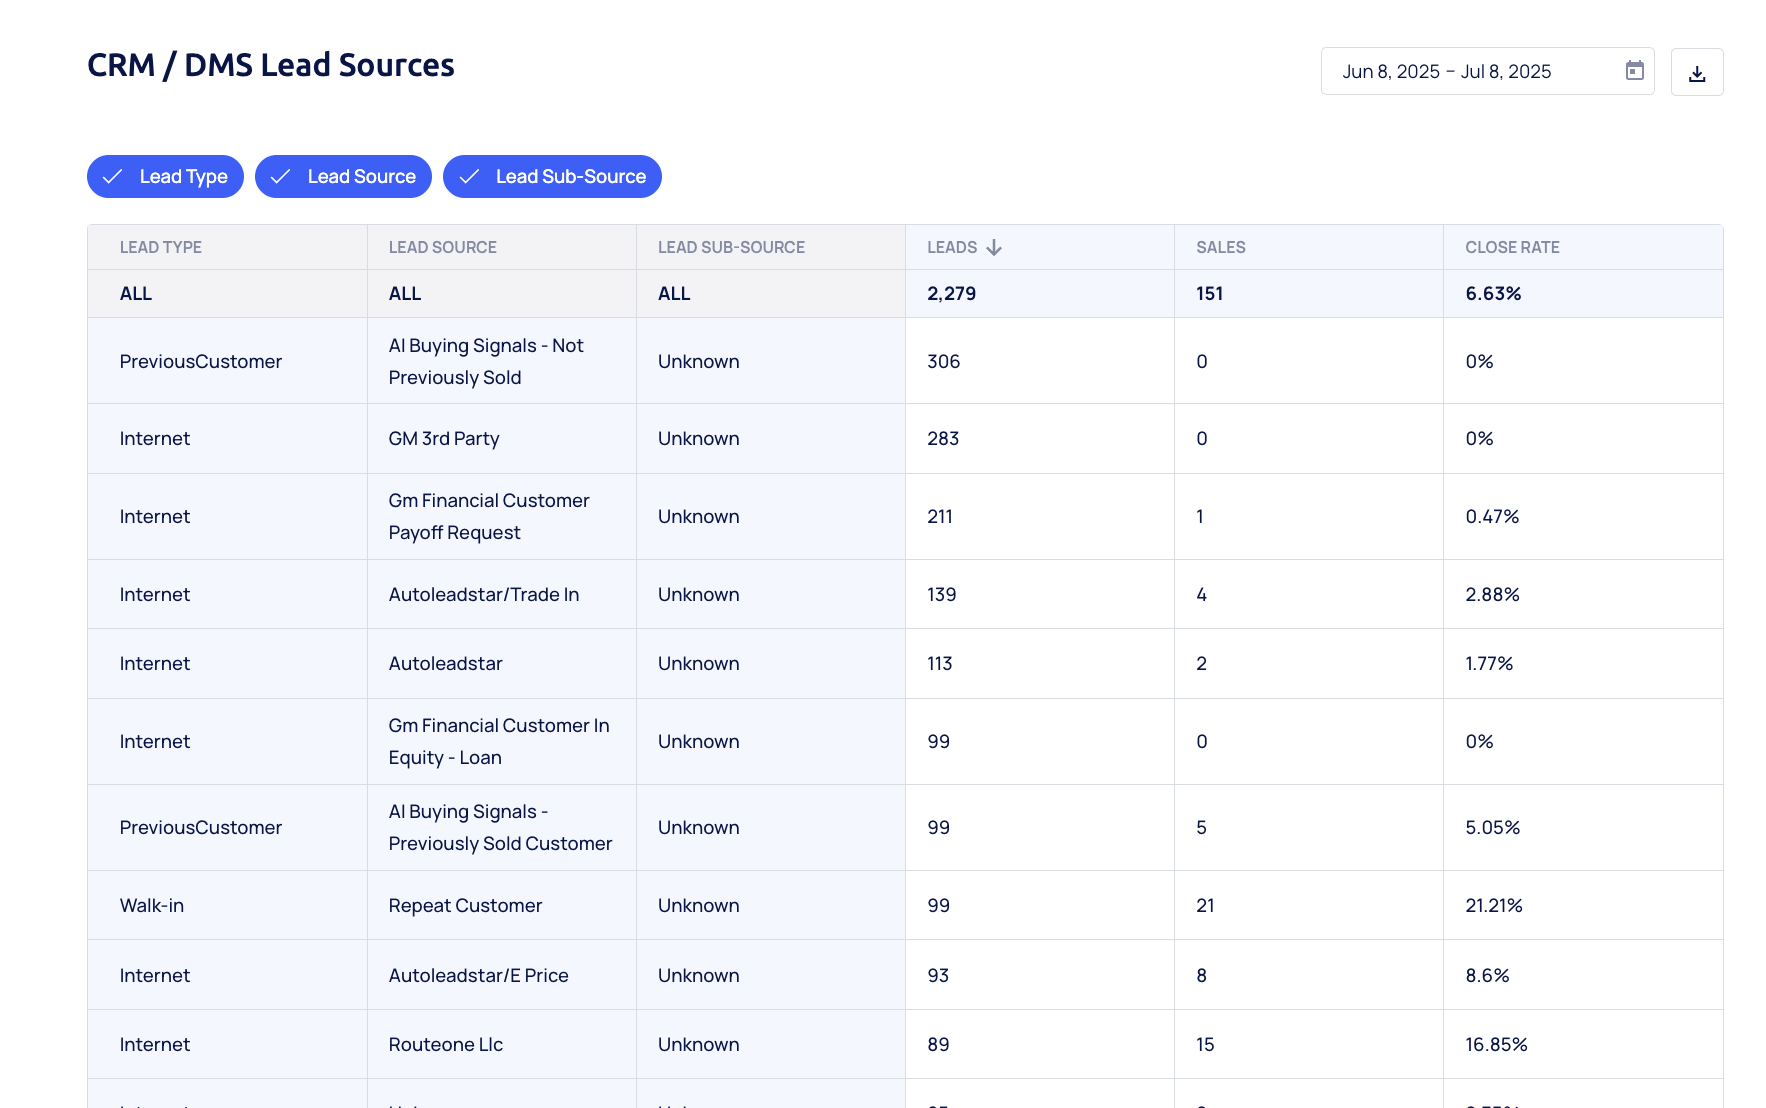Screen dimensions: 1766x1108
Task: Click the Leads sort arrow icon
Action: (x=993, y=248)
